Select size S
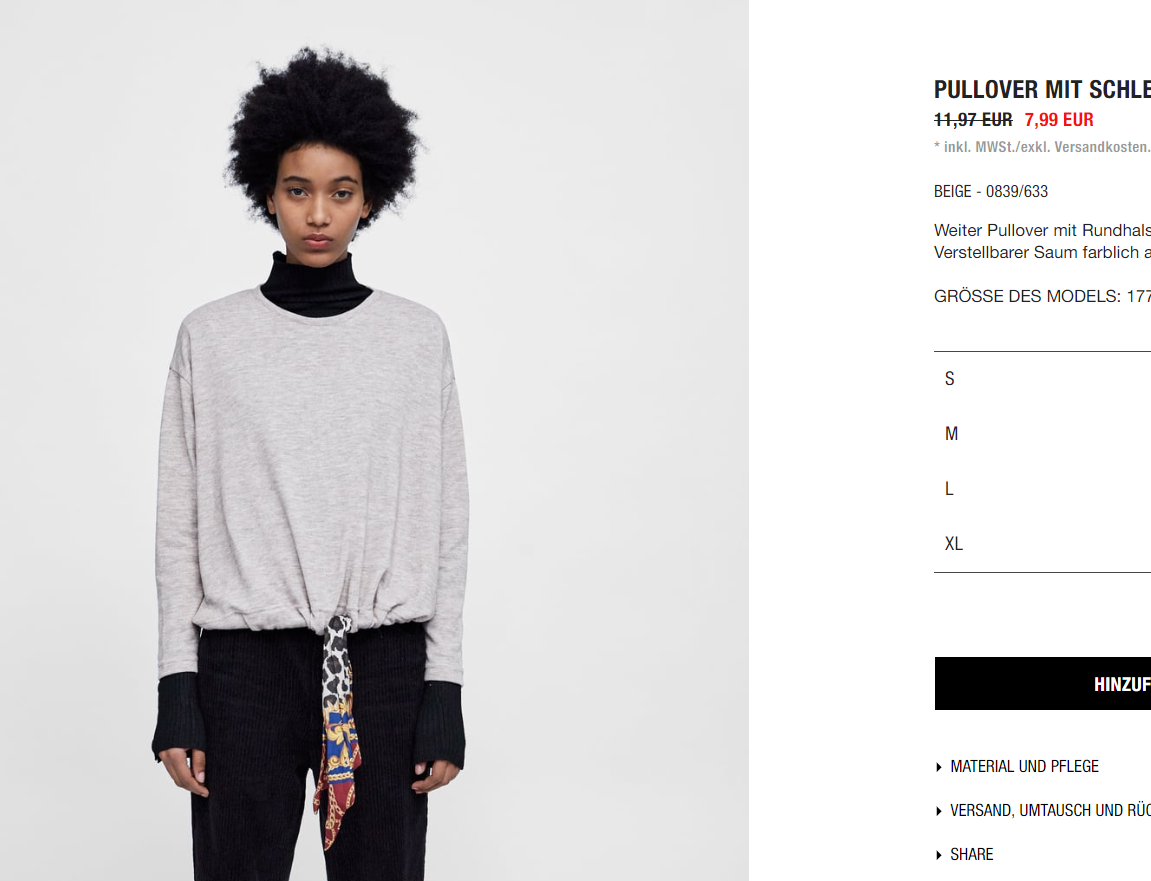 coord(1042,379)
